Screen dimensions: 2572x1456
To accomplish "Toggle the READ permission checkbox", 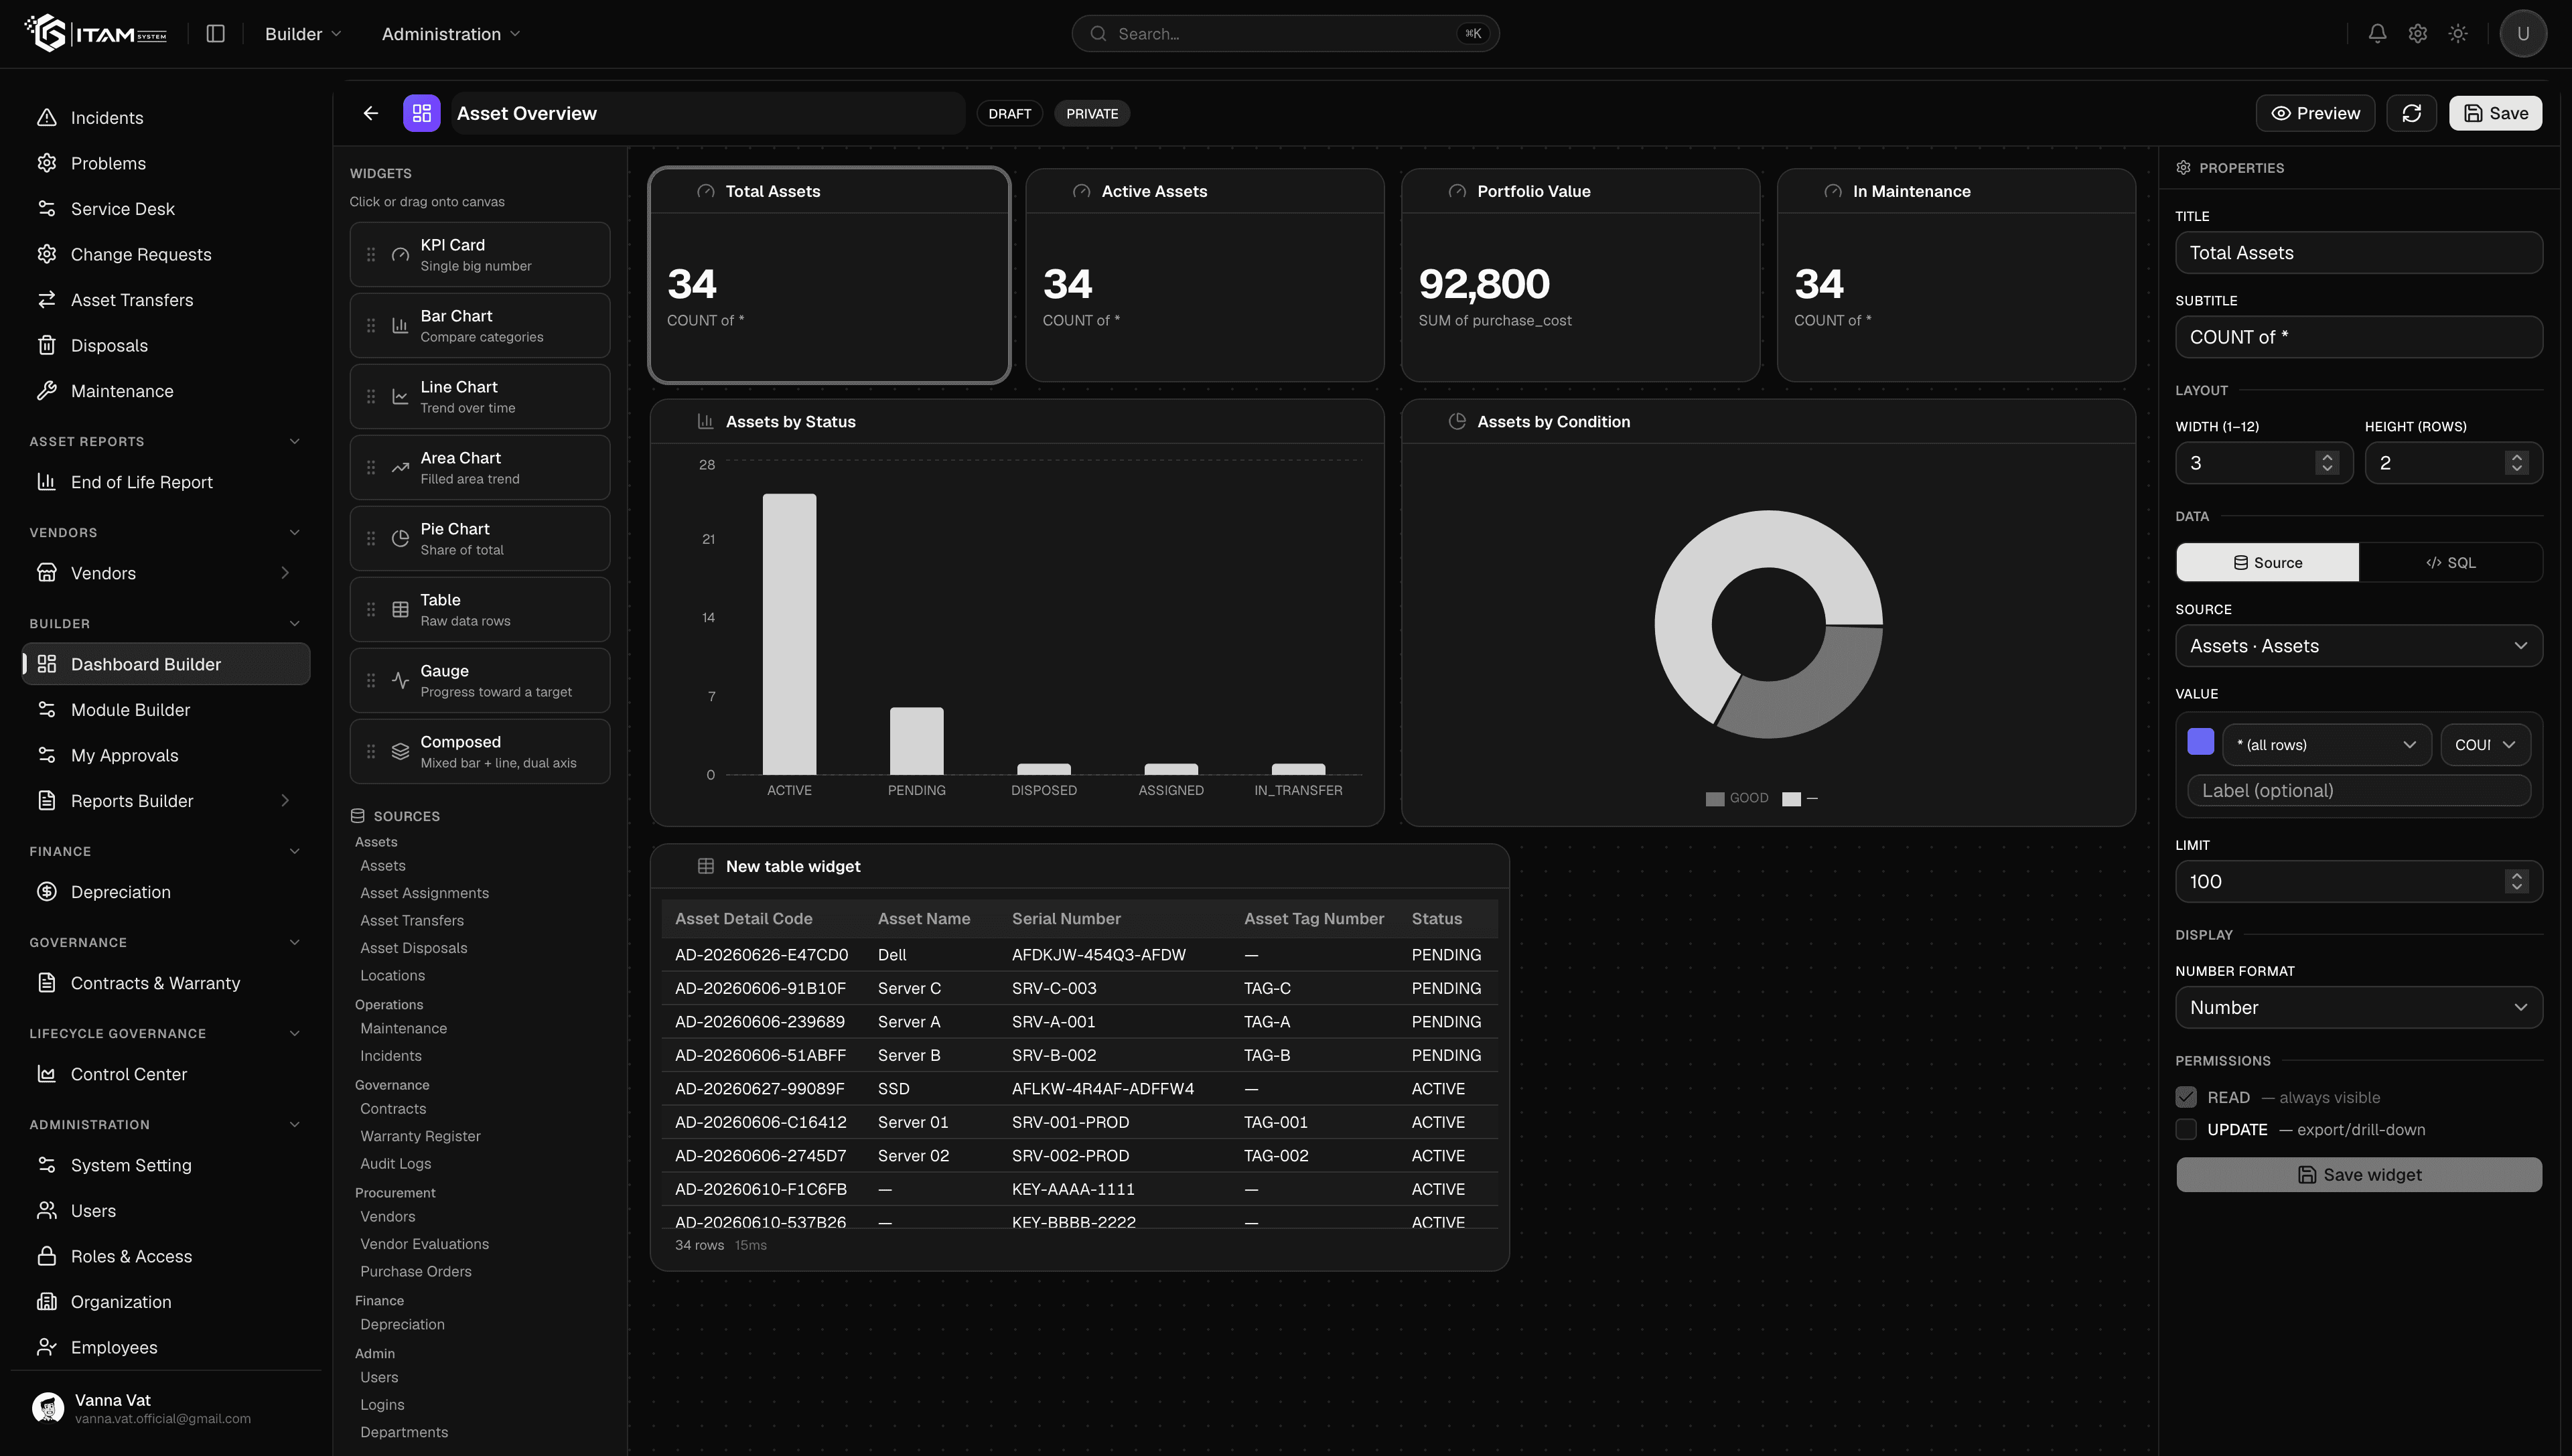I will coord(2186,1097).
